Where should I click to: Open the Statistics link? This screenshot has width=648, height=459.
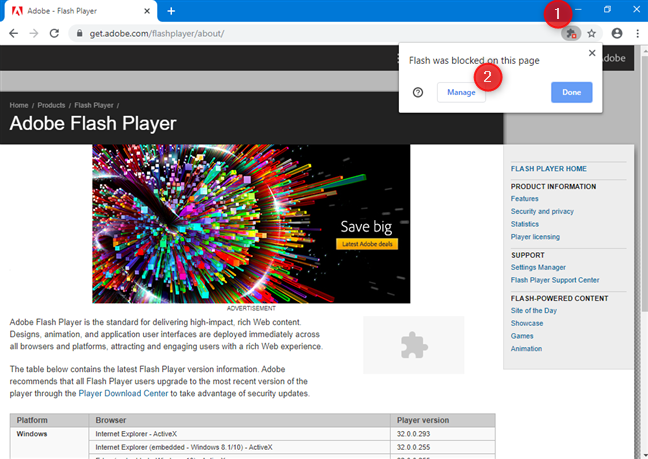(524, 224)
